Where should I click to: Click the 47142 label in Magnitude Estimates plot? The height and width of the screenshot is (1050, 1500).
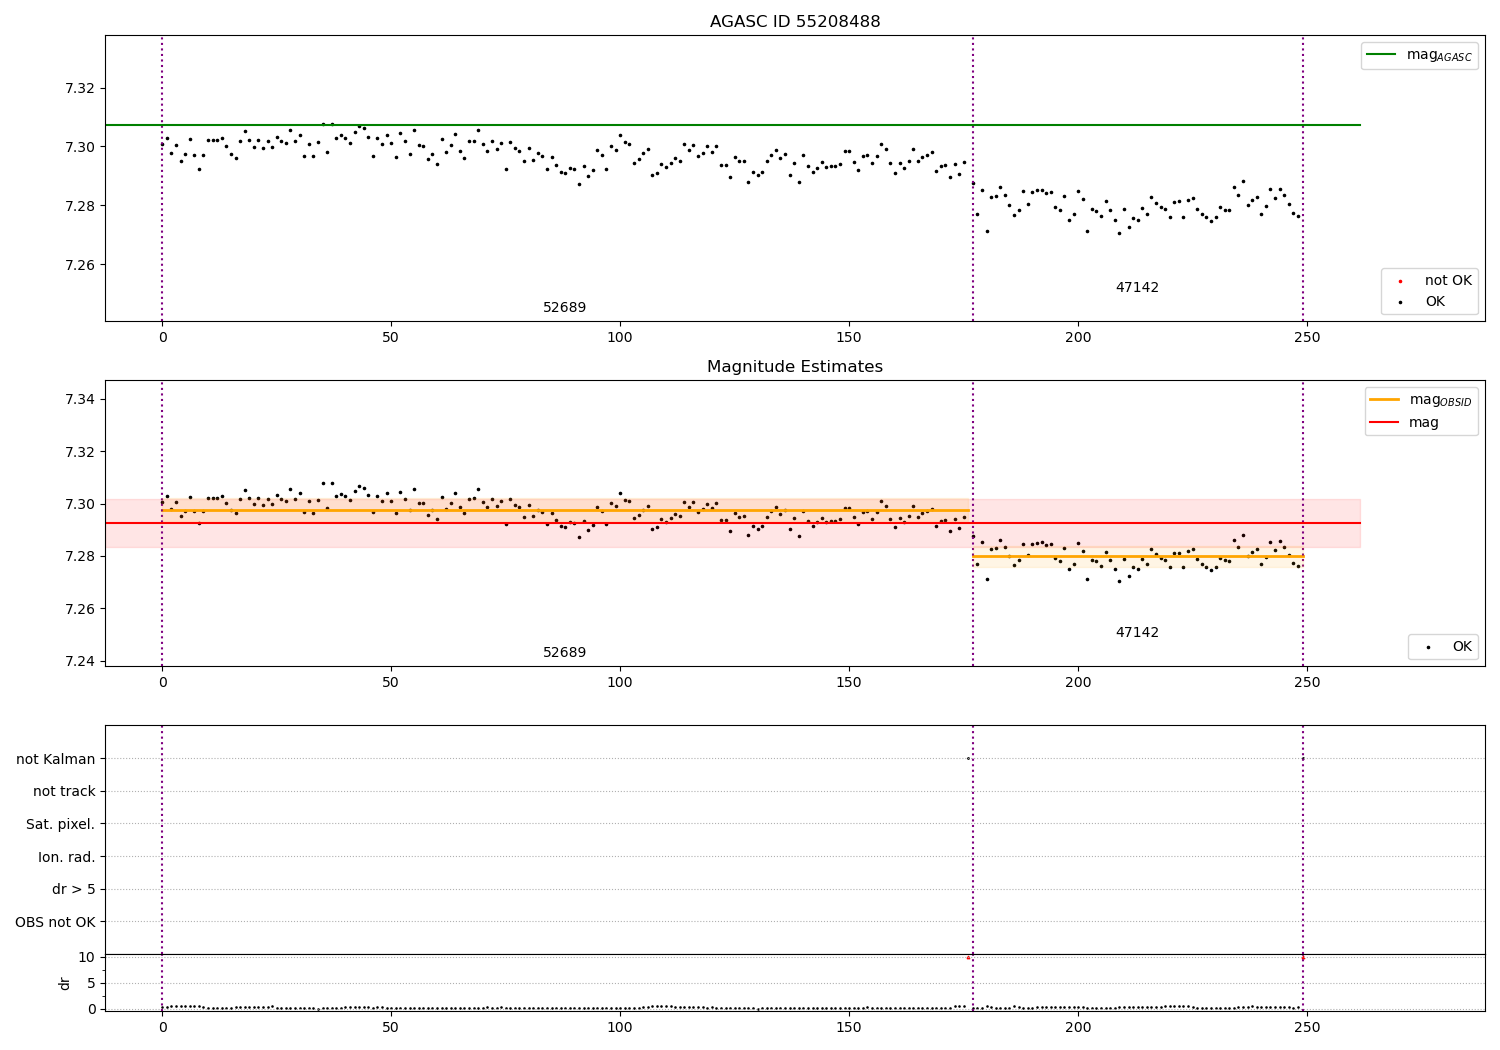tap(1137, 633)
